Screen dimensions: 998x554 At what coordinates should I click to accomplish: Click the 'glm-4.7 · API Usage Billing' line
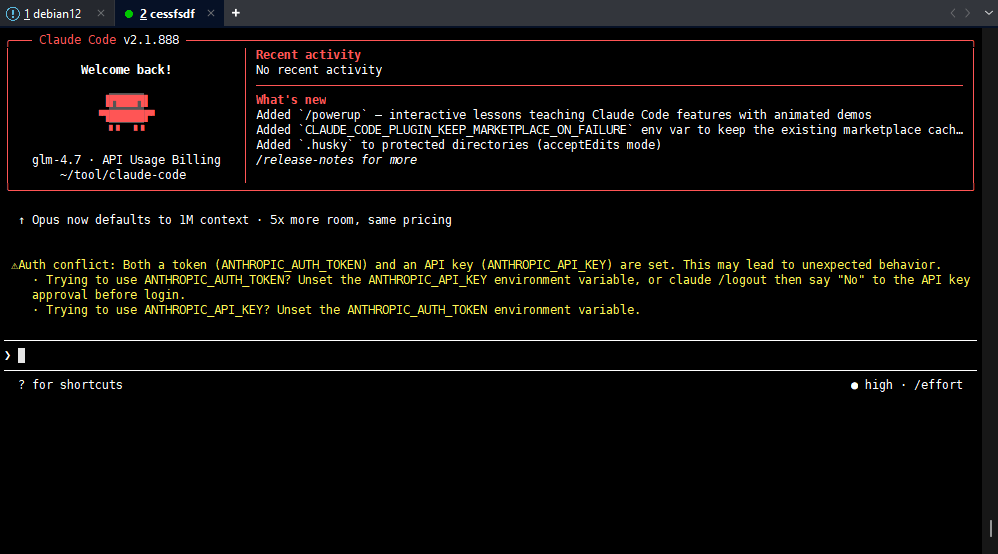pyautogui.click(x=126, y=160)
